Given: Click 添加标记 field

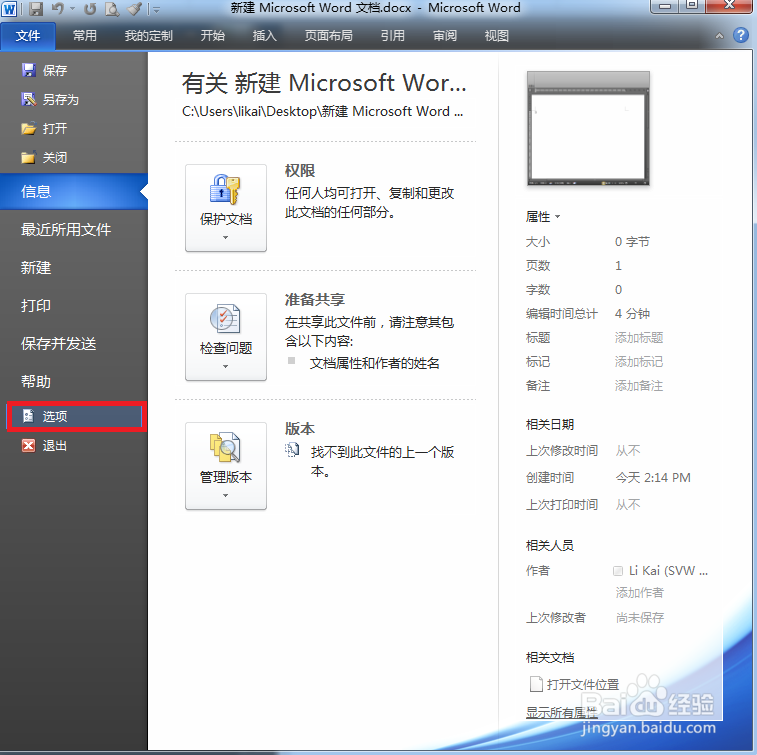Looking at the screenshot, I should click(639, 362).
